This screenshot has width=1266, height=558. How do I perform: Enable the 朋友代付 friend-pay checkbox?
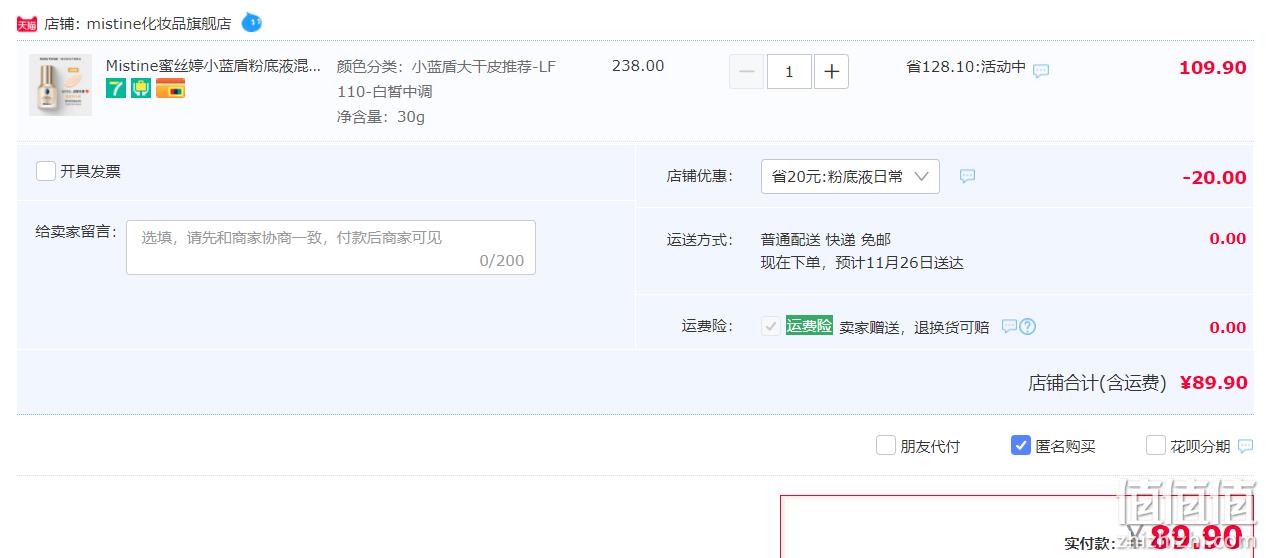pos(886,445)
